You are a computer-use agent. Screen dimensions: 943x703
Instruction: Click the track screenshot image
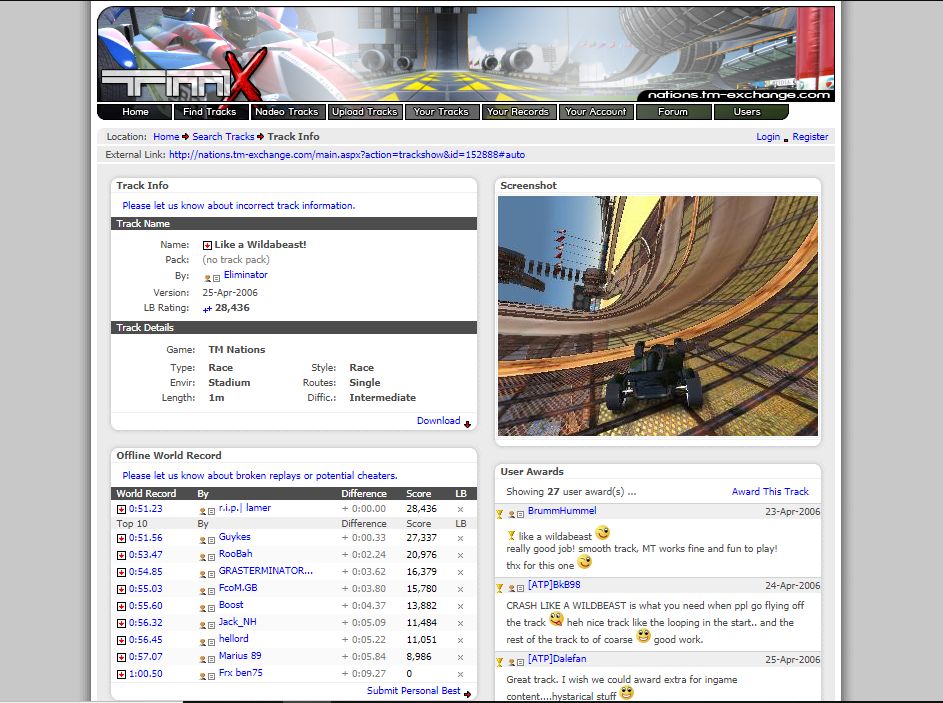(658, 315)
